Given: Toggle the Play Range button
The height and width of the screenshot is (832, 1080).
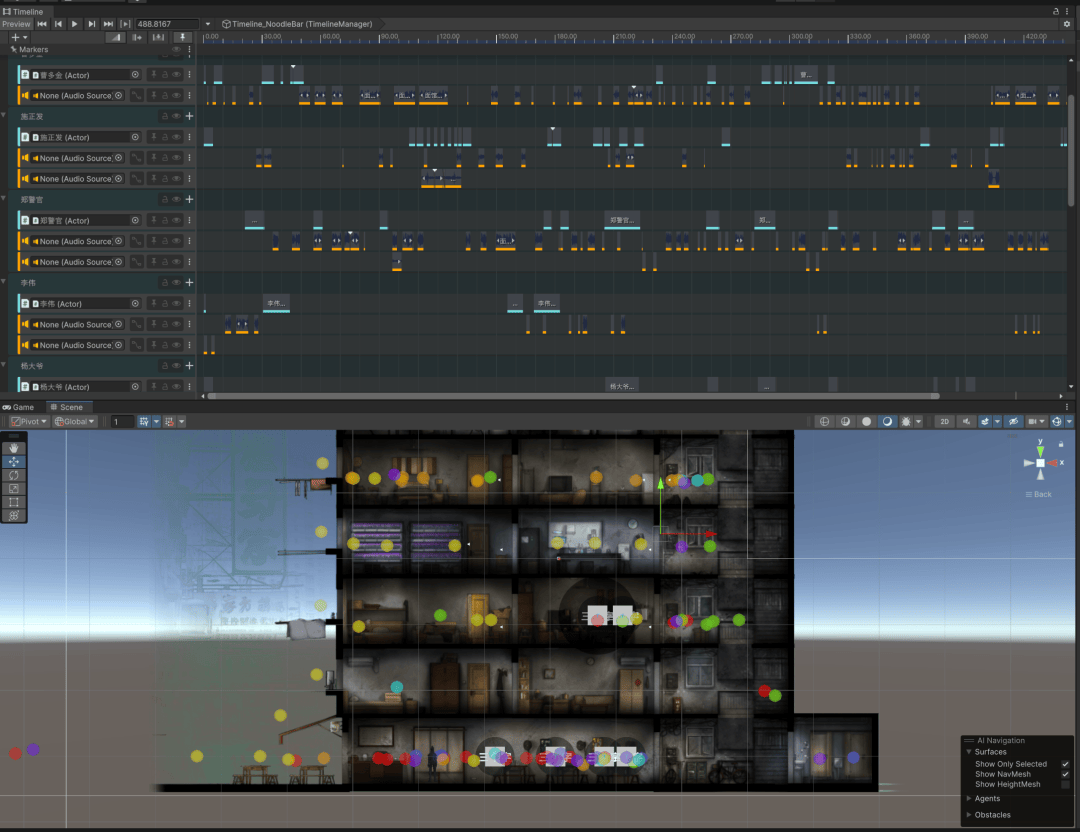Looking at the screenshot, I should 125,24.
